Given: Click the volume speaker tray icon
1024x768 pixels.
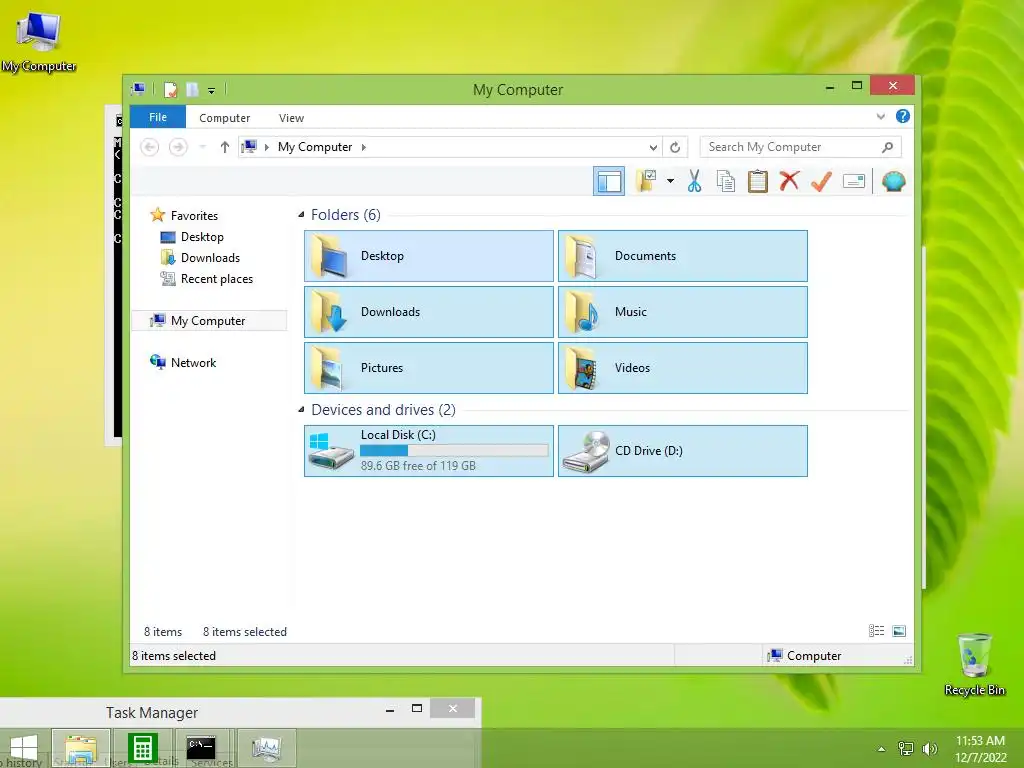Looking at the screenshot, I should click(929, 749).
